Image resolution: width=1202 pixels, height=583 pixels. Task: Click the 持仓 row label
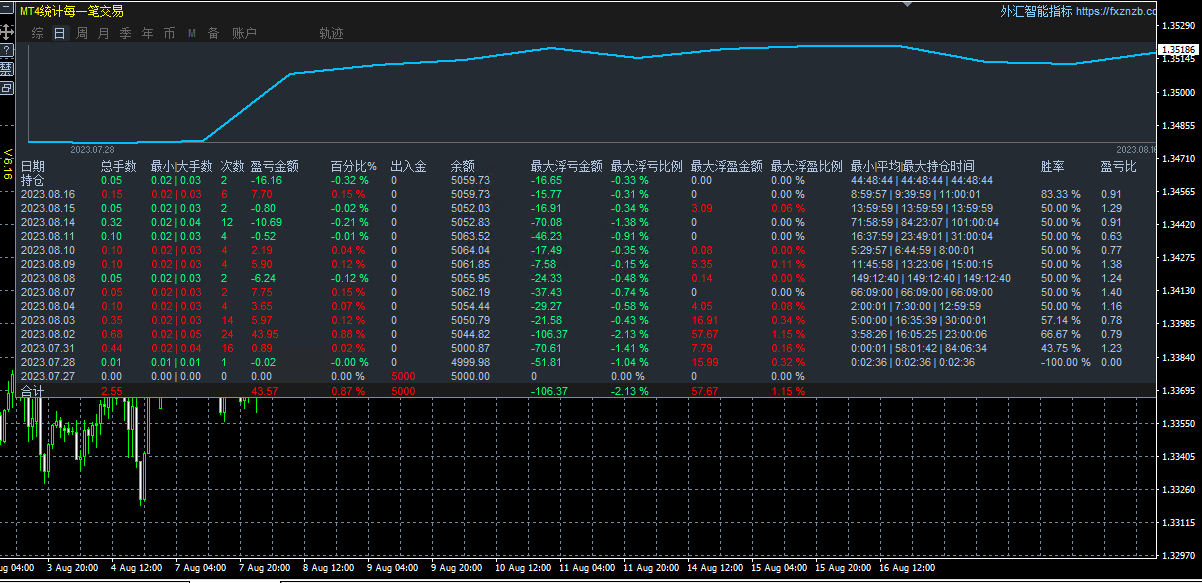[x=32, y=180]
